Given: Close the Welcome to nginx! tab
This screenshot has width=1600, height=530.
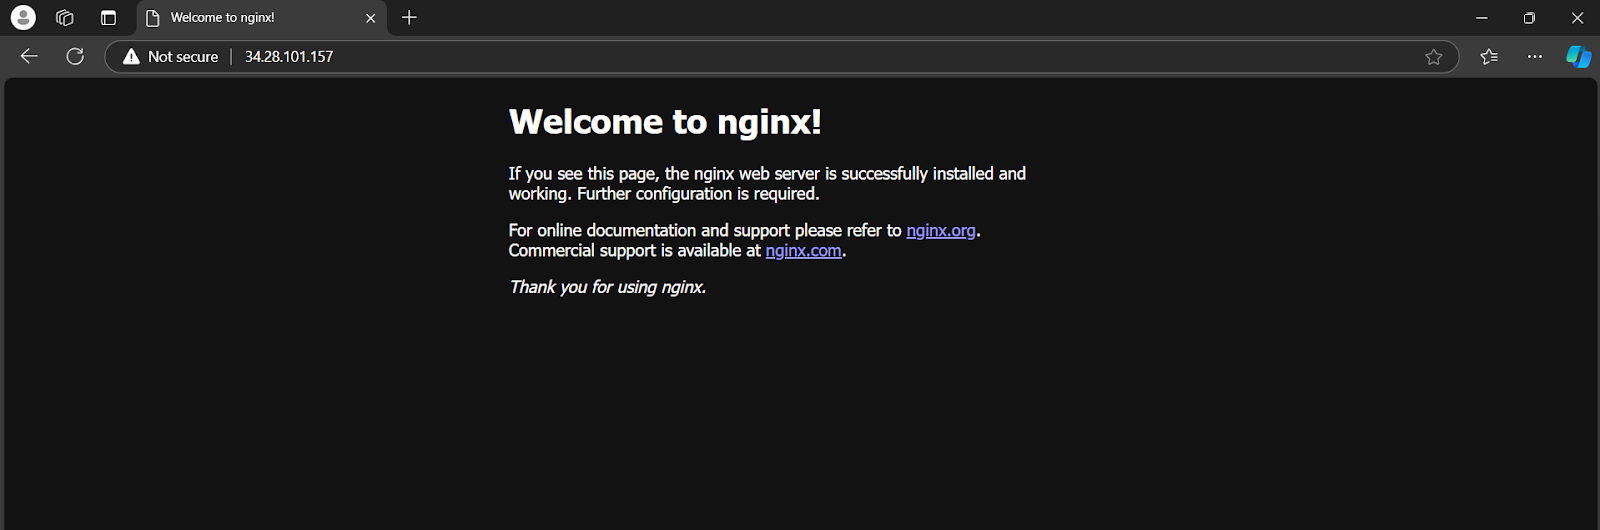Looking at the screenshot, I should 370,18.
